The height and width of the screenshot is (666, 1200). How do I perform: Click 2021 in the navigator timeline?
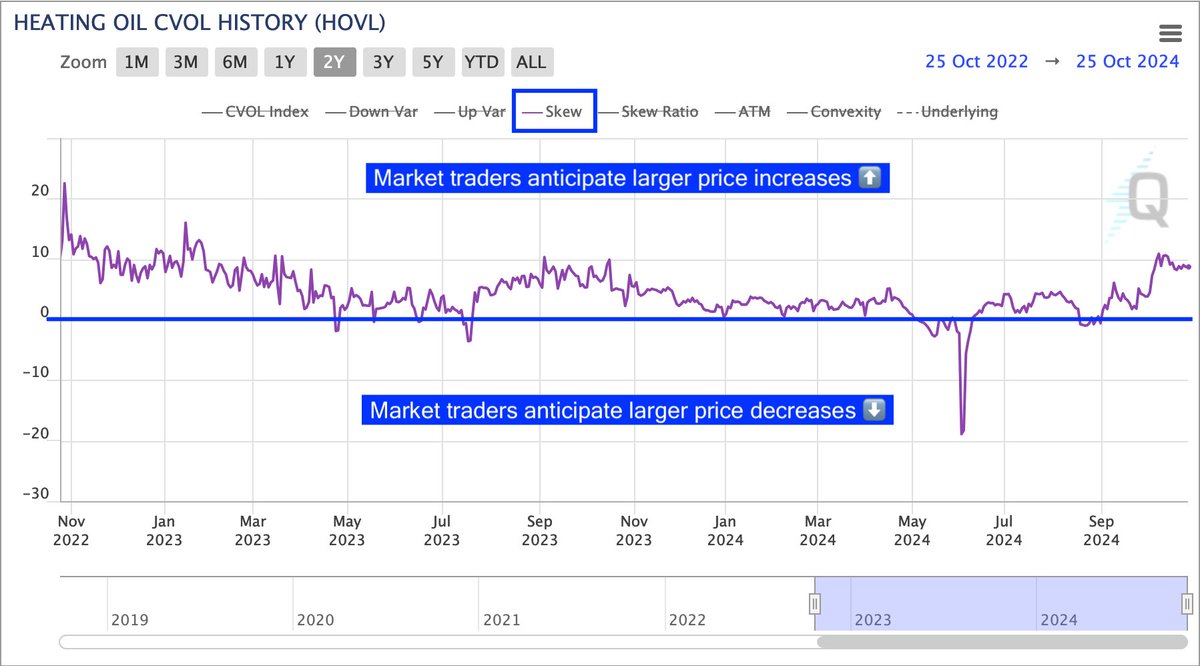501,620
